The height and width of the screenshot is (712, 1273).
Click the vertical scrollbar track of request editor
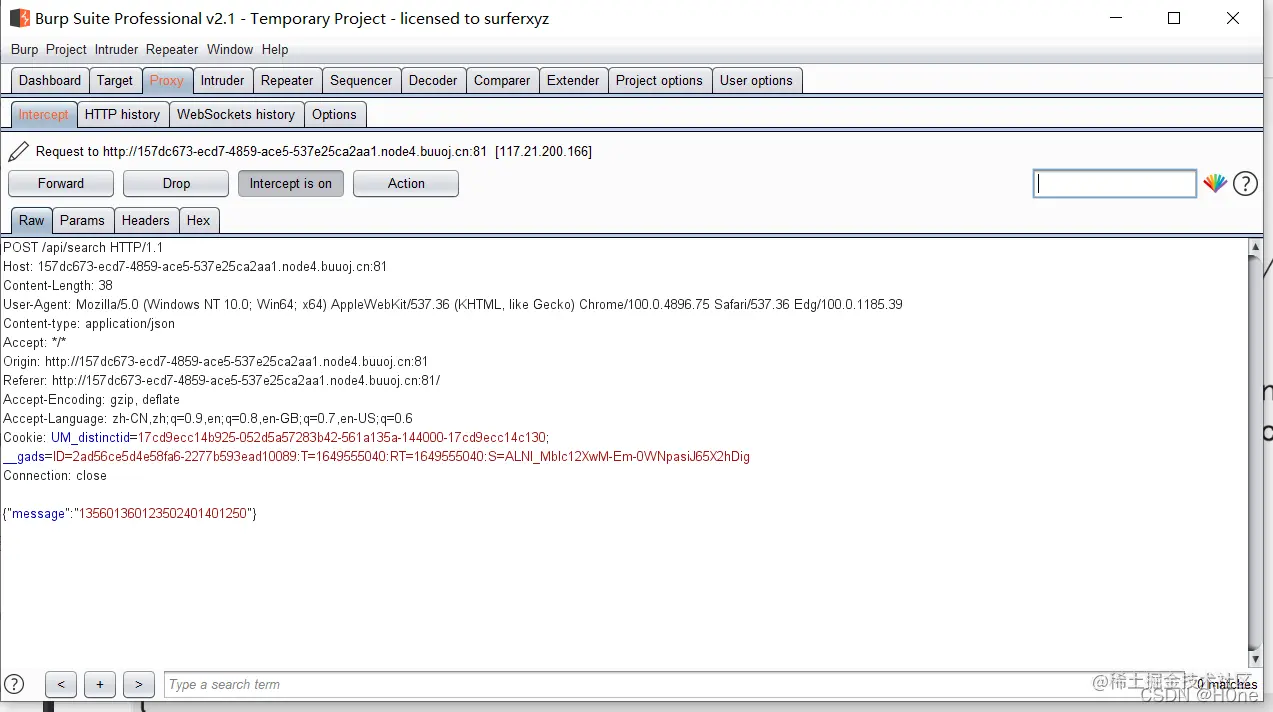(1255, 452)
